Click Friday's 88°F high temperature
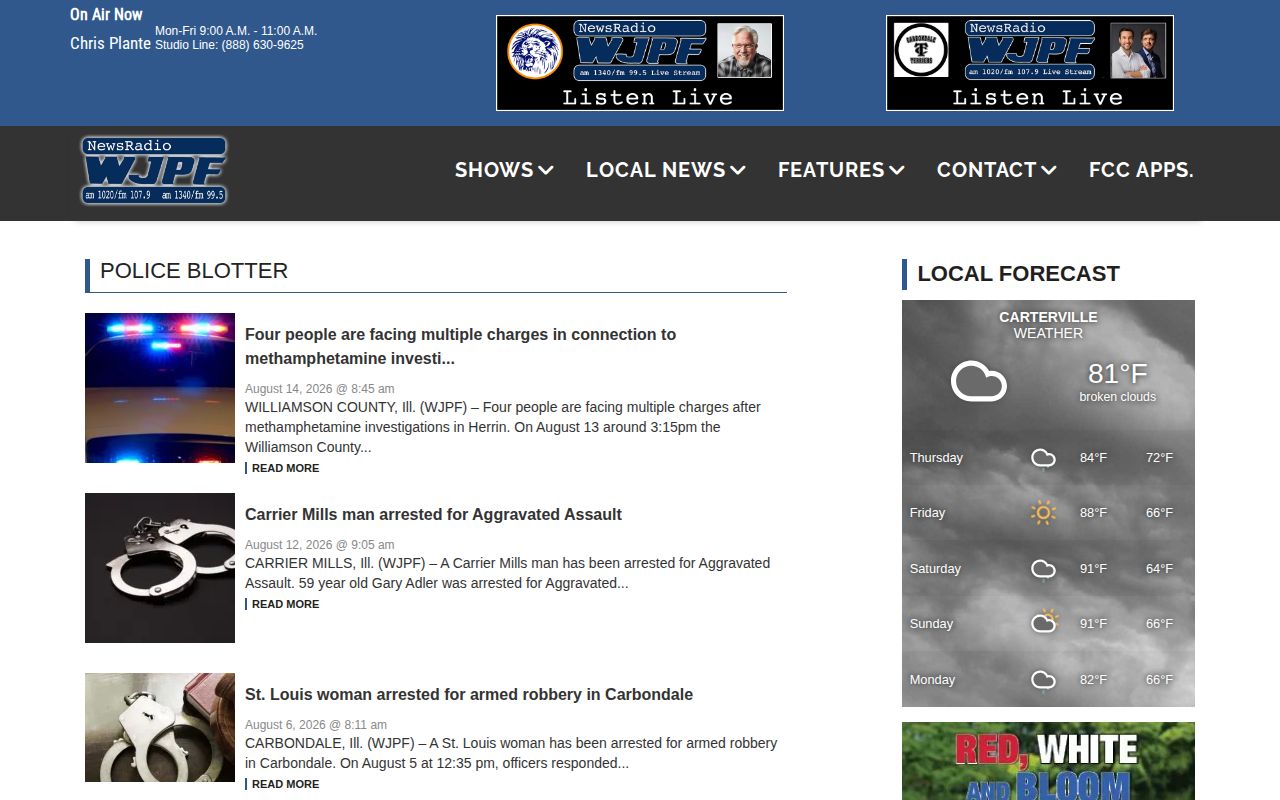 pos(1093,513)
